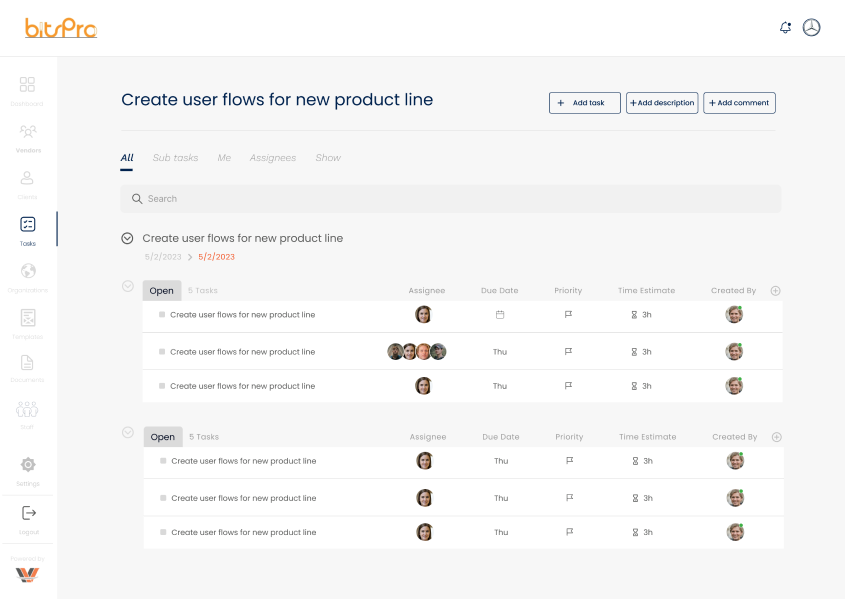
Task: Click the Add comment button
Action: [x=739, y=103]
